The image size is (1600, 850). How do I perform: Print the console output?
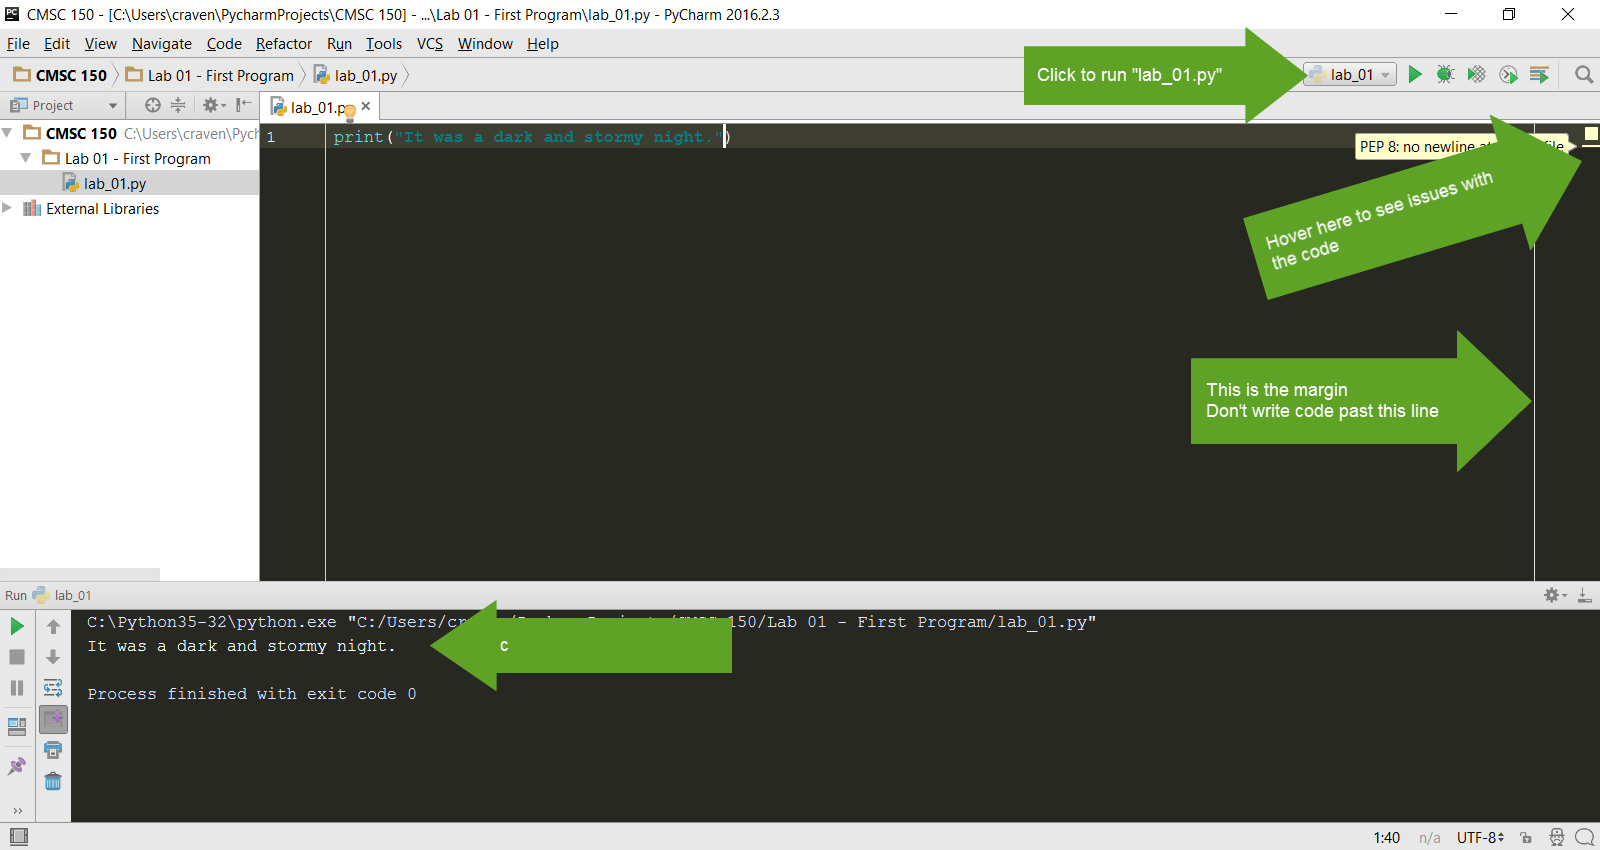click(x=53, y=750)
